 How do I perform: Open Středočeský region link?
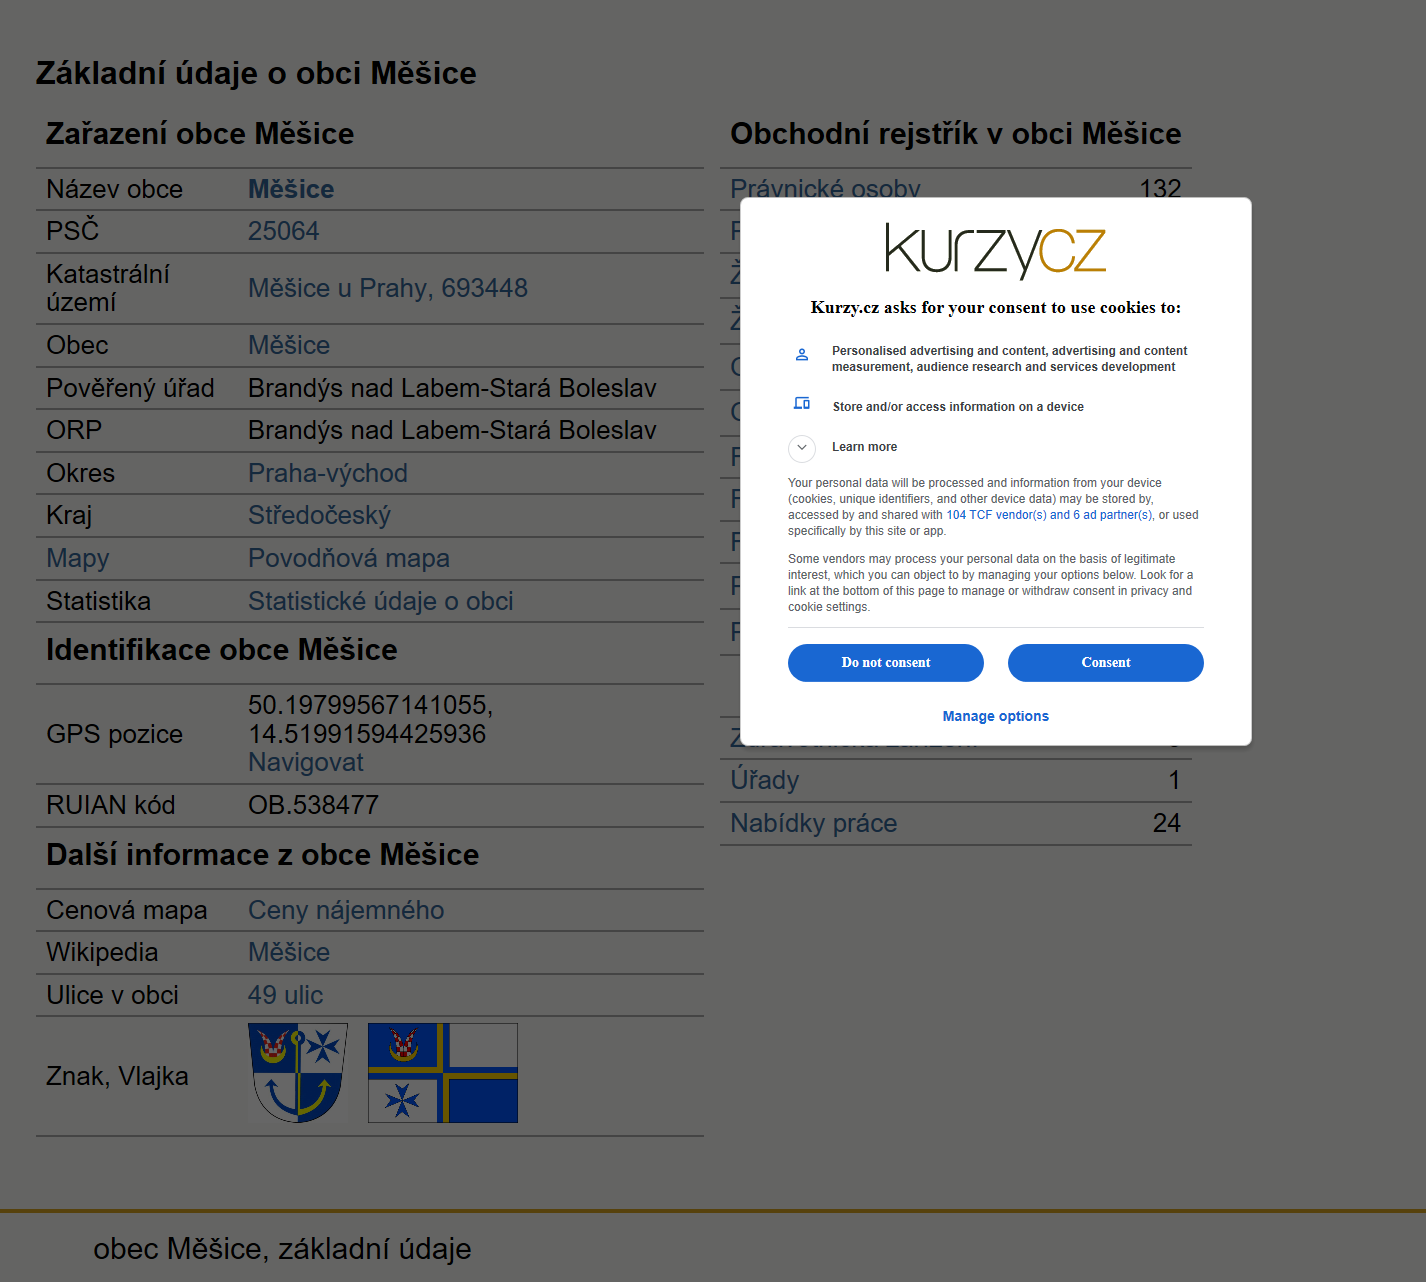pos(319,515)
